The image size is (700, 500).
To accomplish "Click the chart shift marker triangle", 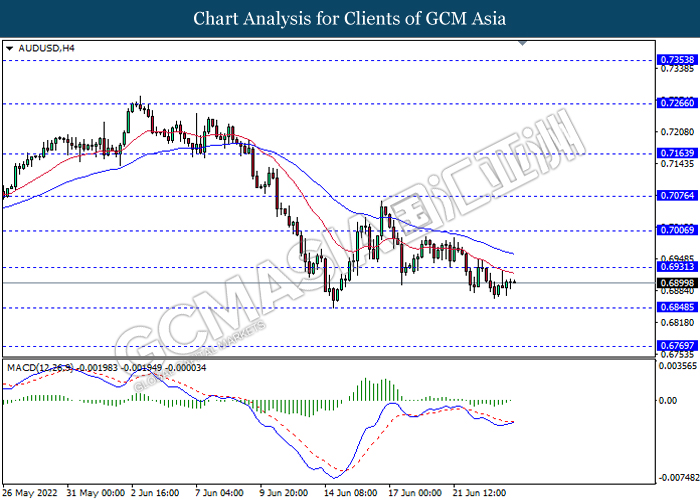I will pyautogui.click(x=523, y=43).
